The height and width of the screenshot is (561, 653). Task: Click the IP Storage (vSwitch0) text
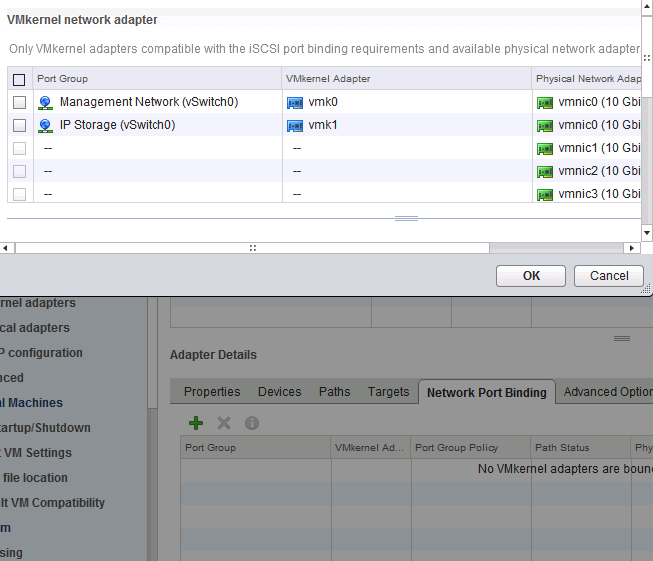pos(117,125)
